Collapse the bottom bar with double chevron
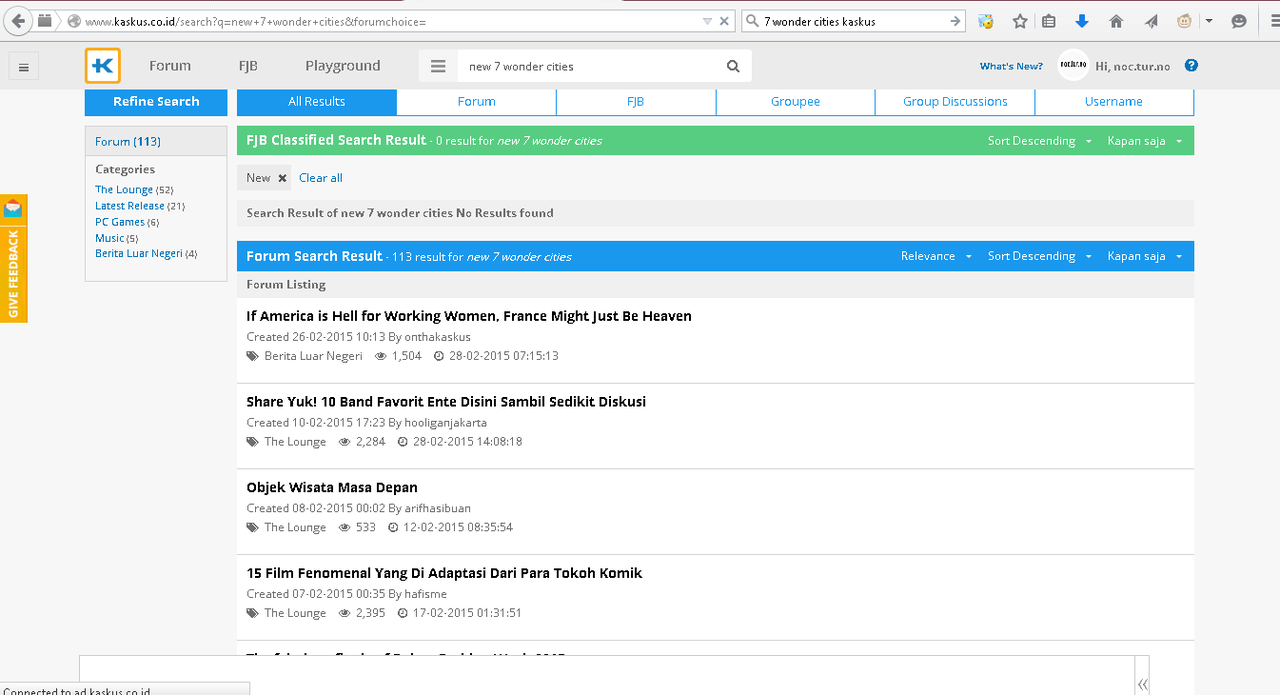The image size is (1280, 695). point(1142,684)
